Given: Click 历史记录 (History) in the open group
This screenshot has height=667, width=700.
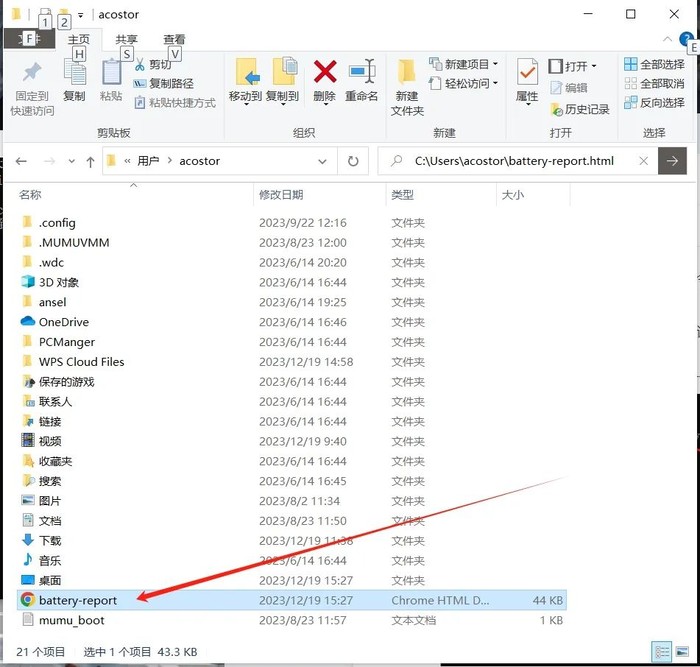Looking at the screenshot, I should coord(579,109).
